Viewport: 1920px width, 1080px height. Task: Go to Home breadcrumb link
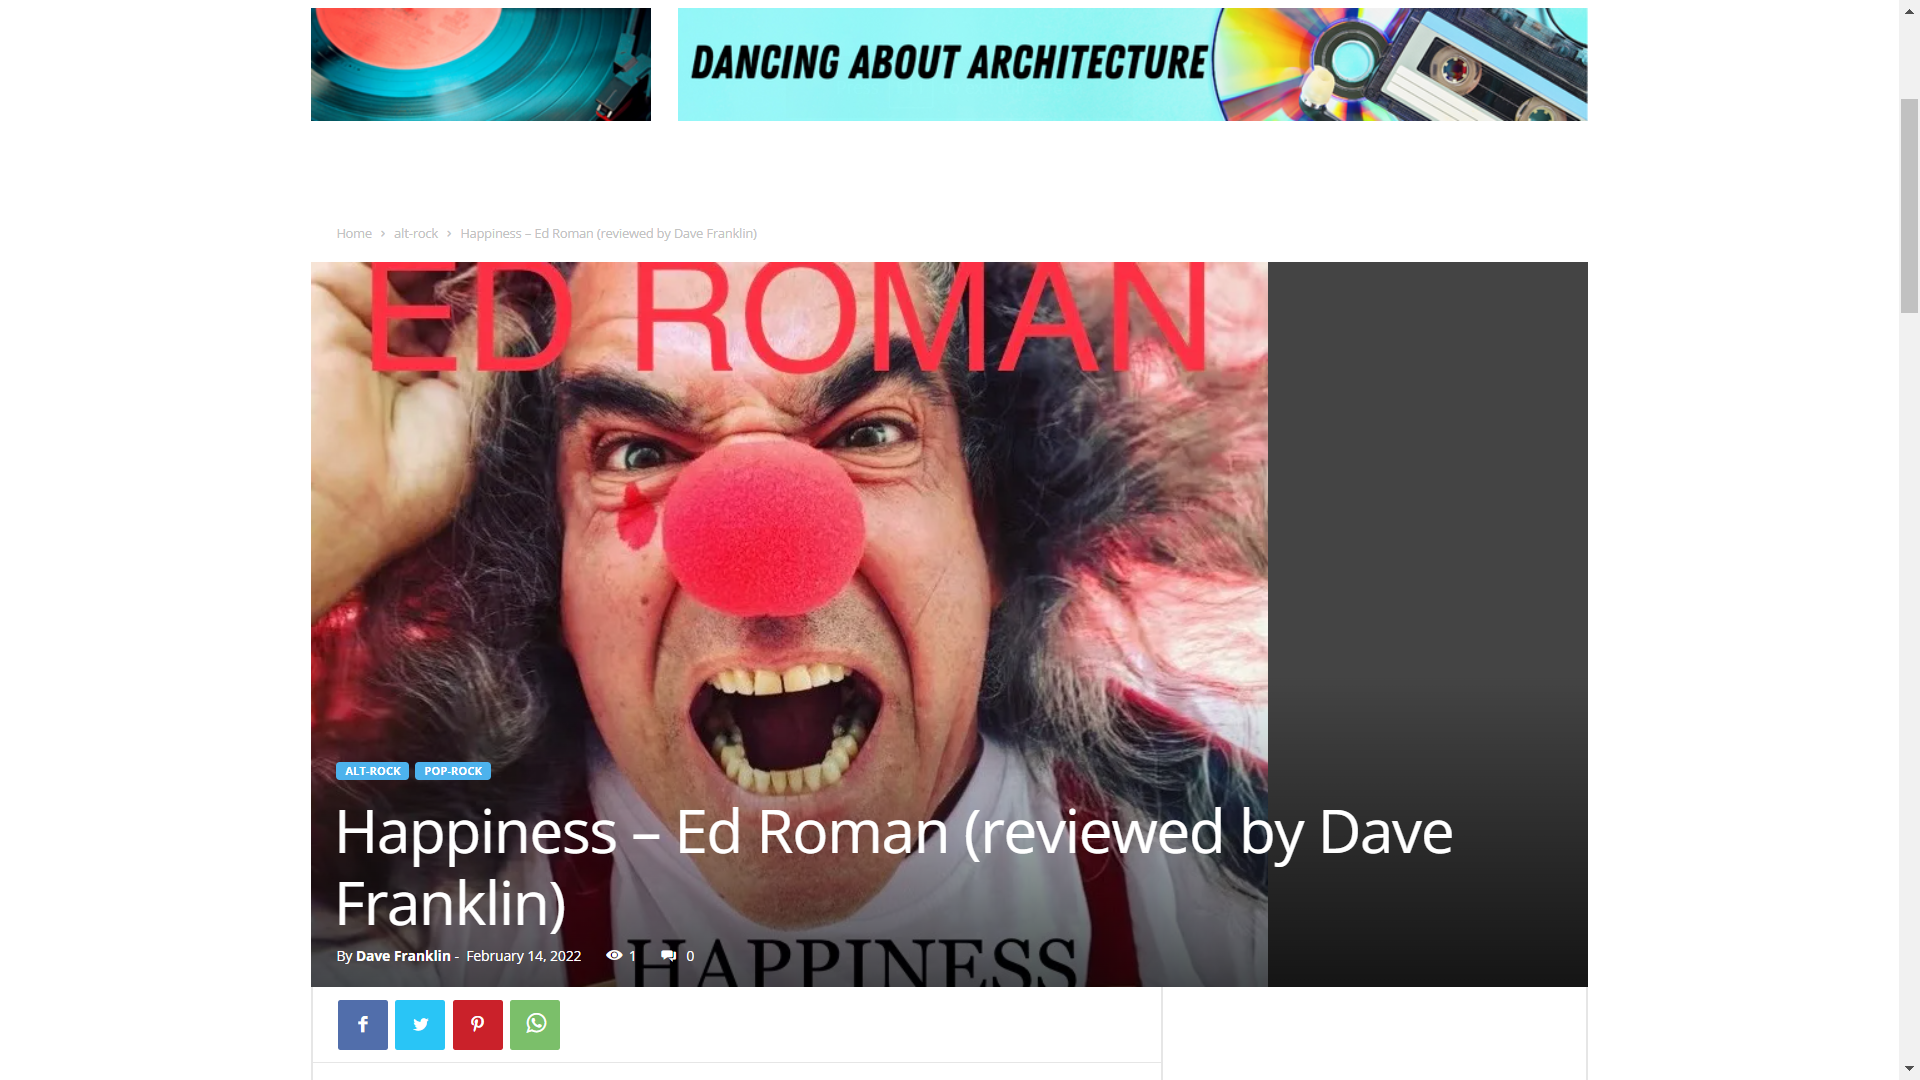pos(354,233)
